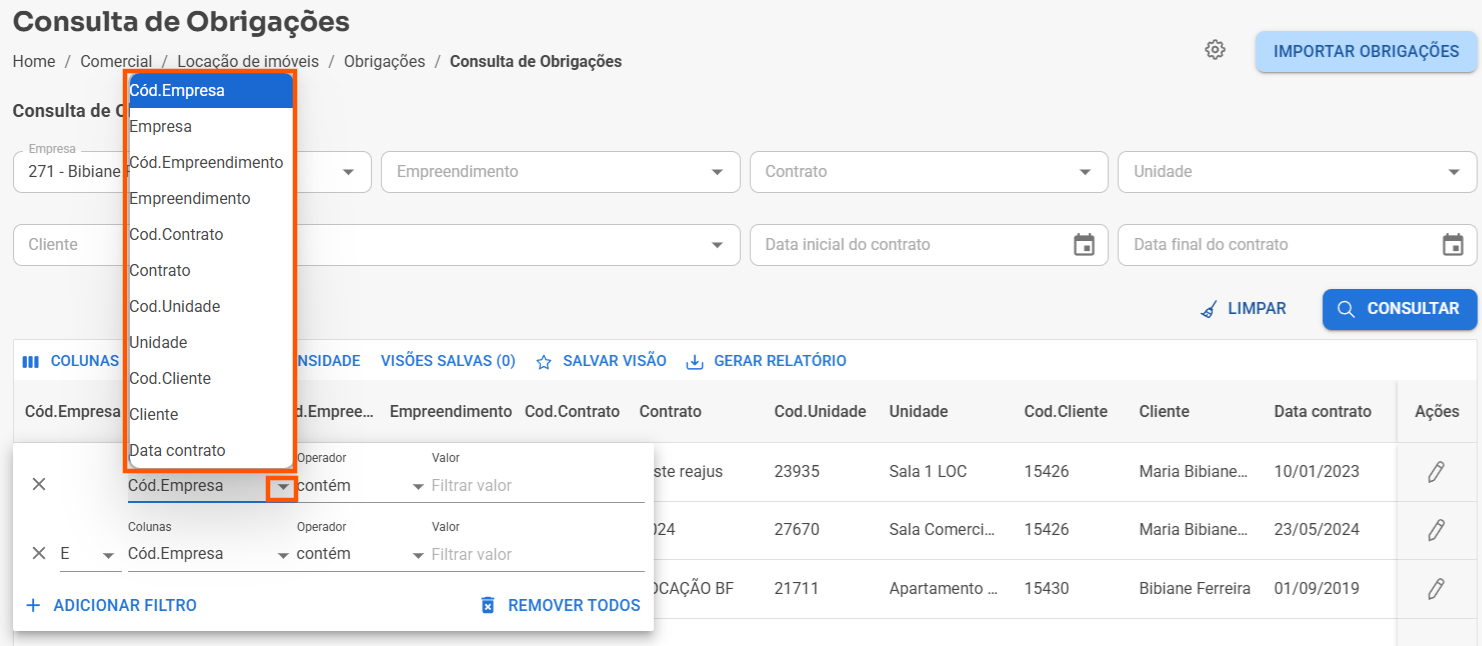Click cell 15430
This screenshot has height=646, width=1482.
1046,588
